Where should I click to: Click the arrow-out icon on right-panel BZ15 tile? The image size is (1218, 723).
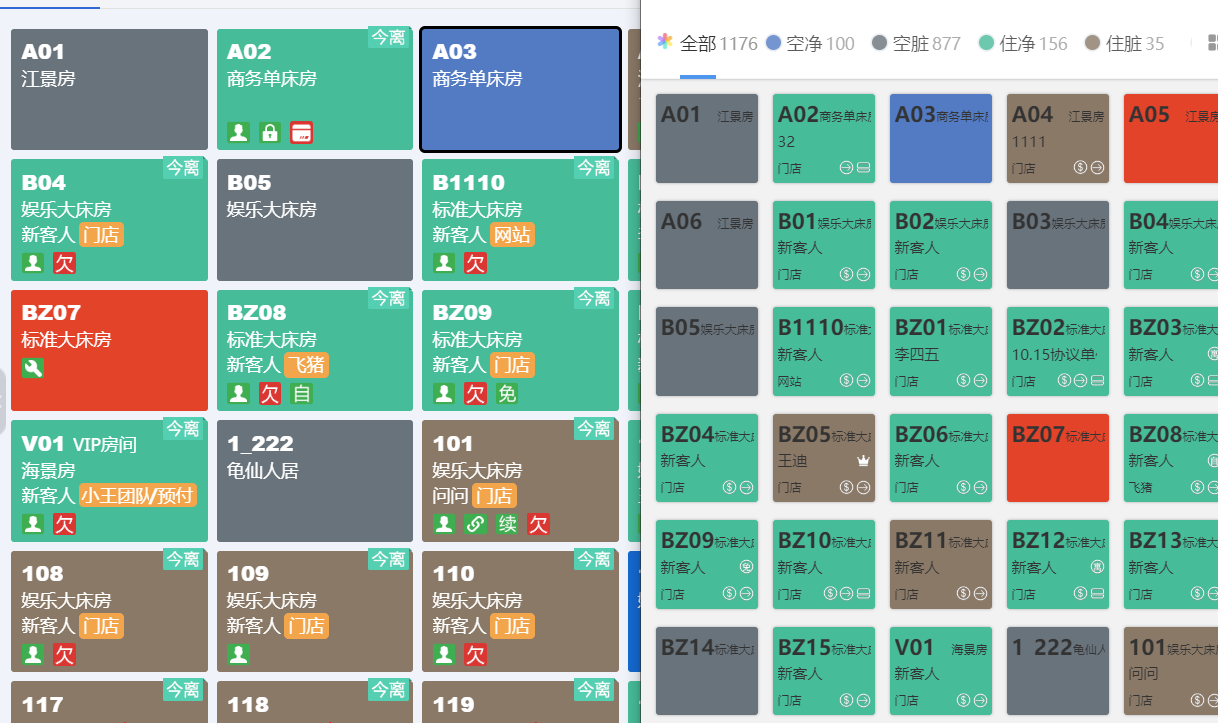click(863, 701)
